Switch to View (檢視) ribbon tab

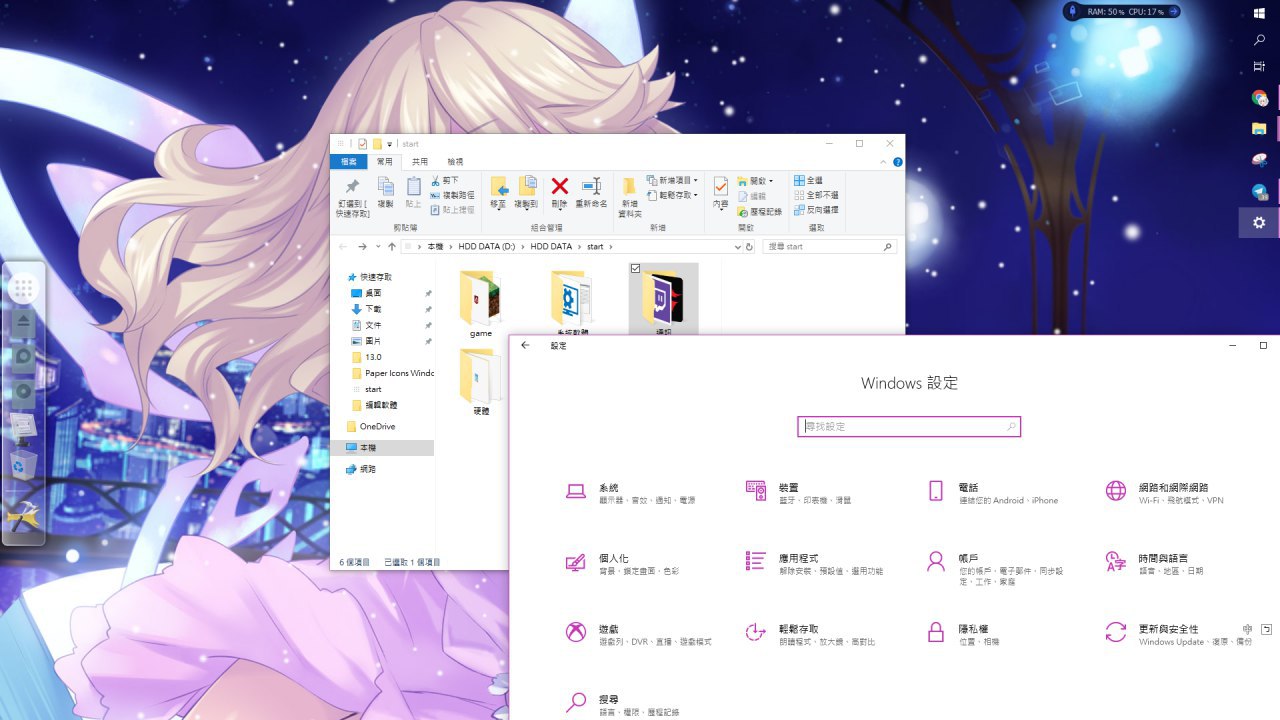click(x=455, y=162)
